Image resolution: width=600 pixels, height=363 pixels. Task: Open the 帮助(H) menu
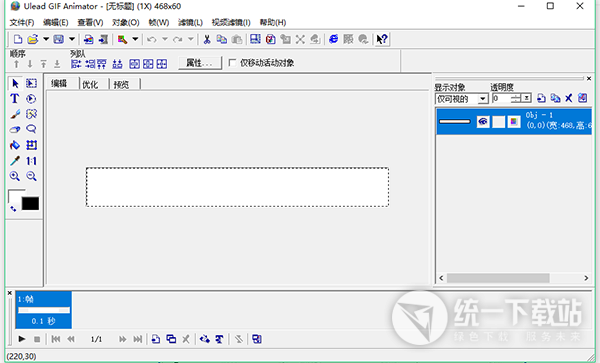point(273,23)
